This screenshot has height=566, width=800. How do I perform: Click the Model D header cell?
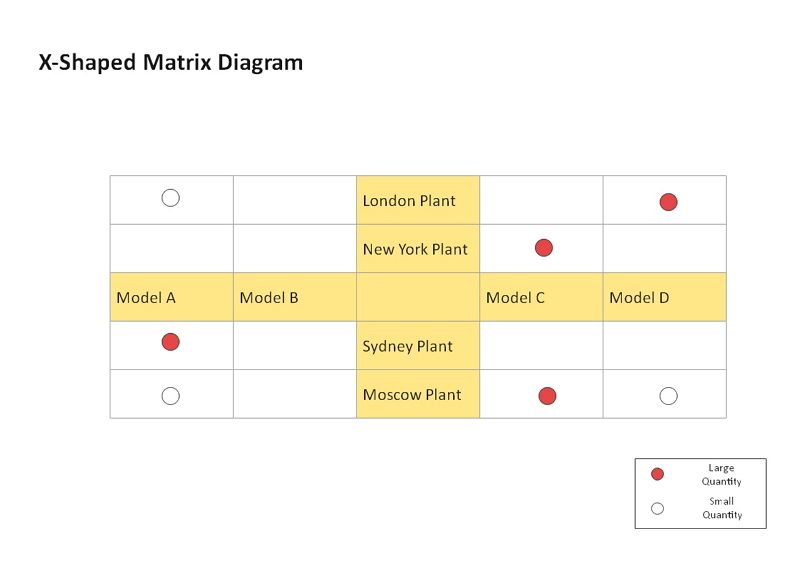[665, 297]
